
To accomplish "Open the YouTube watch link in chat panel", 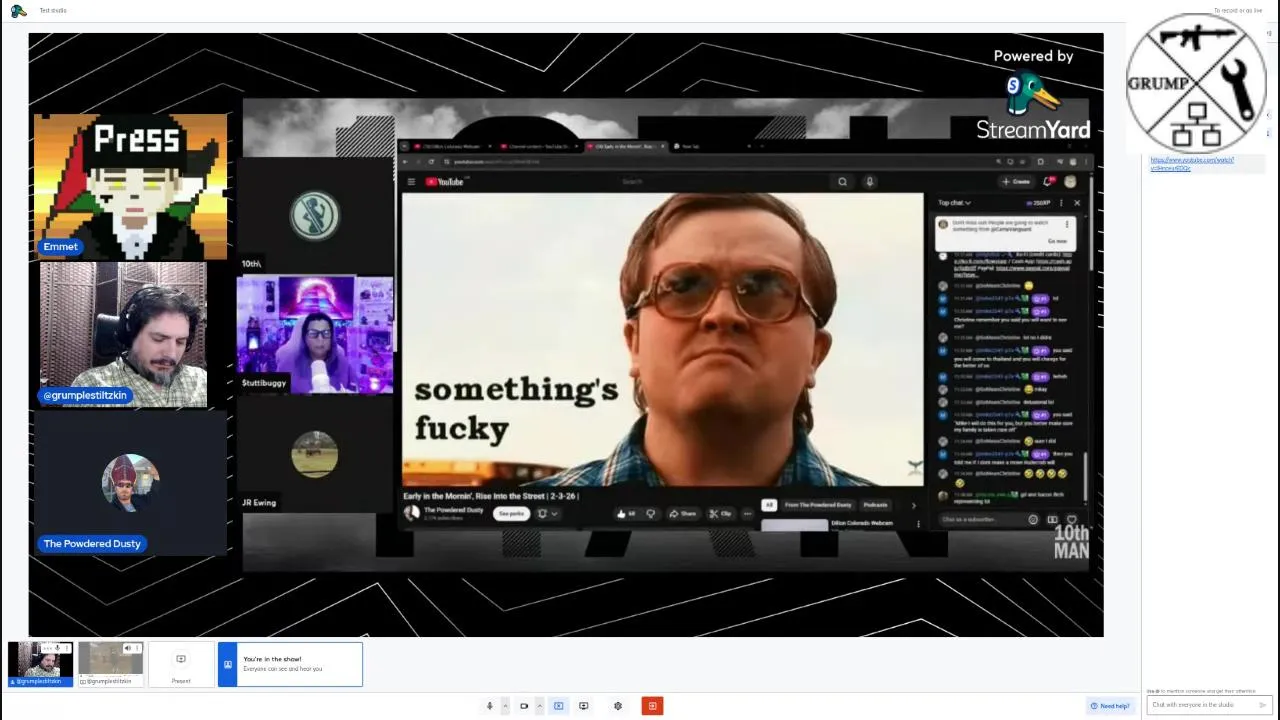I will (1192, 164).
